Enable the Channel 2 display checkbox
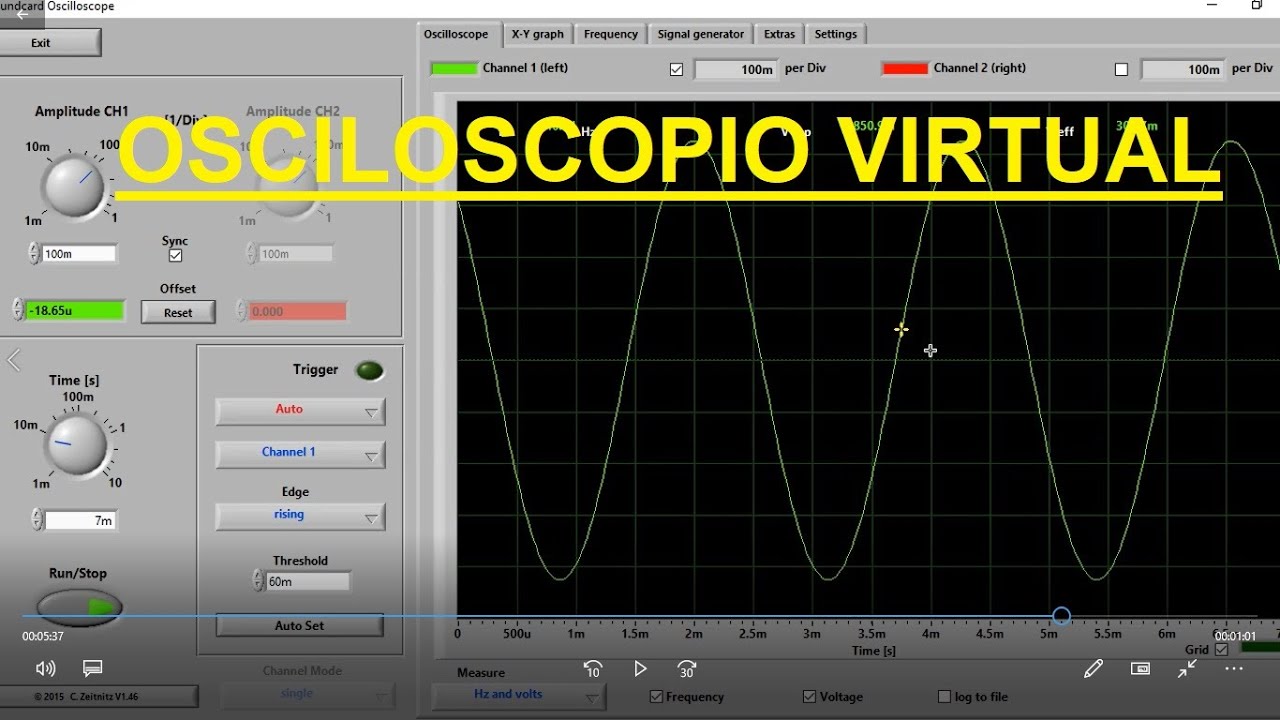The width and height of the screenshot is (1280, 720). pyautogui.click(x=1121, y=70)
